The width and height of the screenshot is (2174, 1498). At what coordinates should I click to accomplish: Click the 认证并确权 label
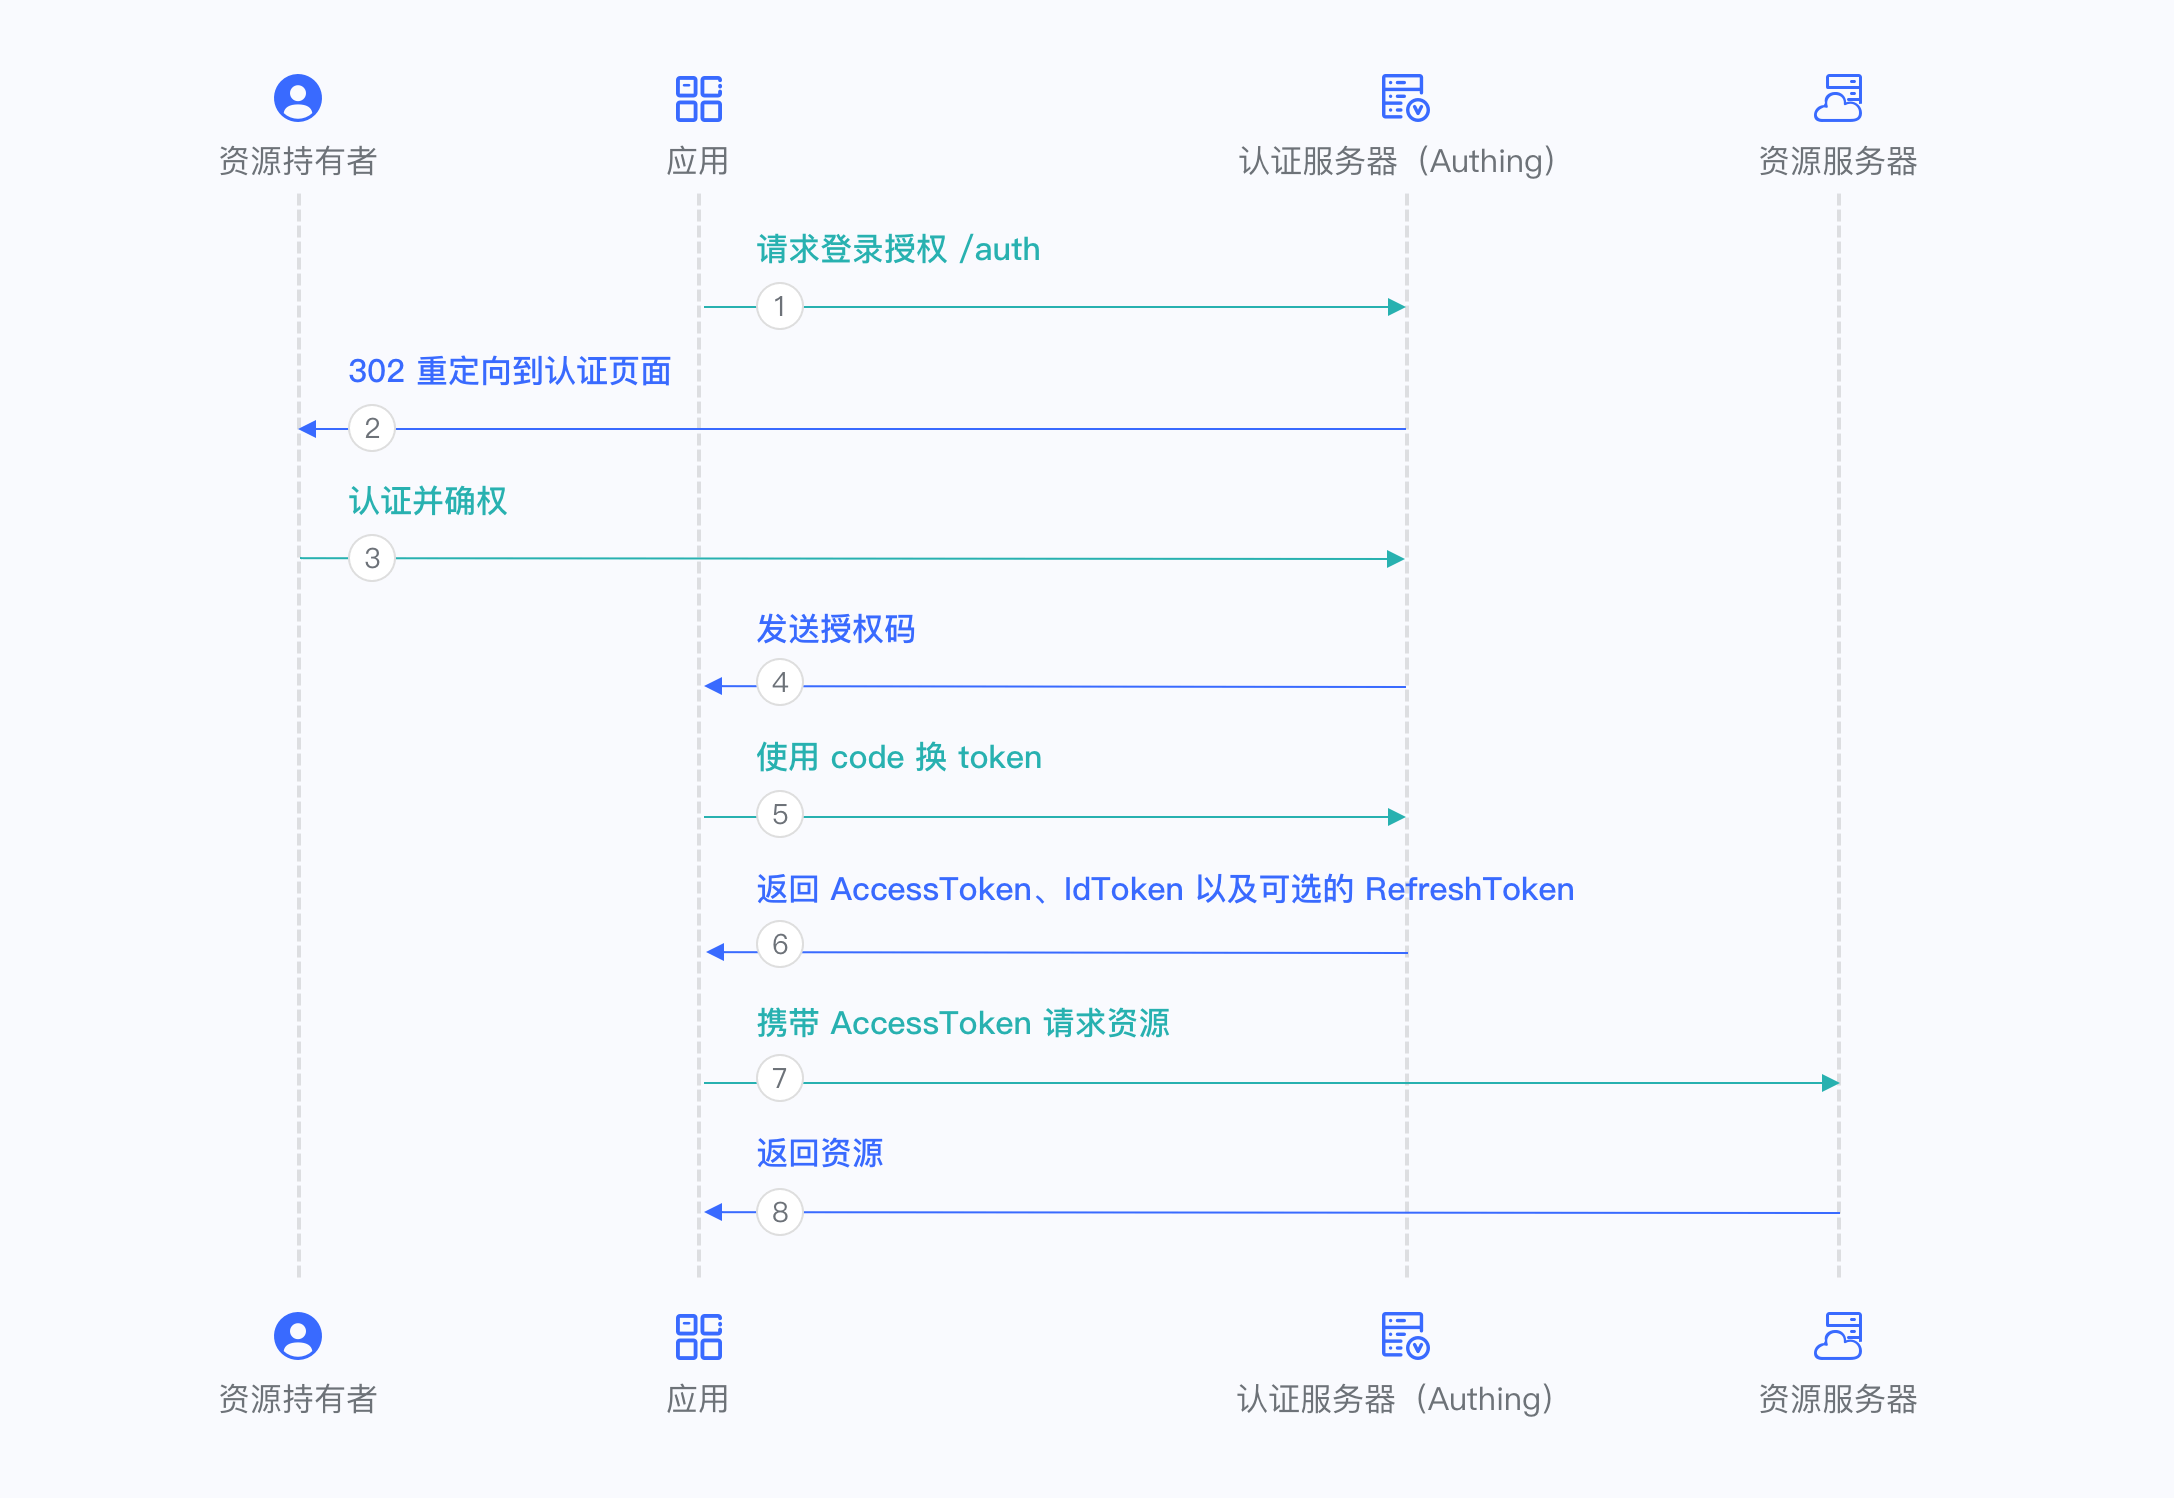427,502
